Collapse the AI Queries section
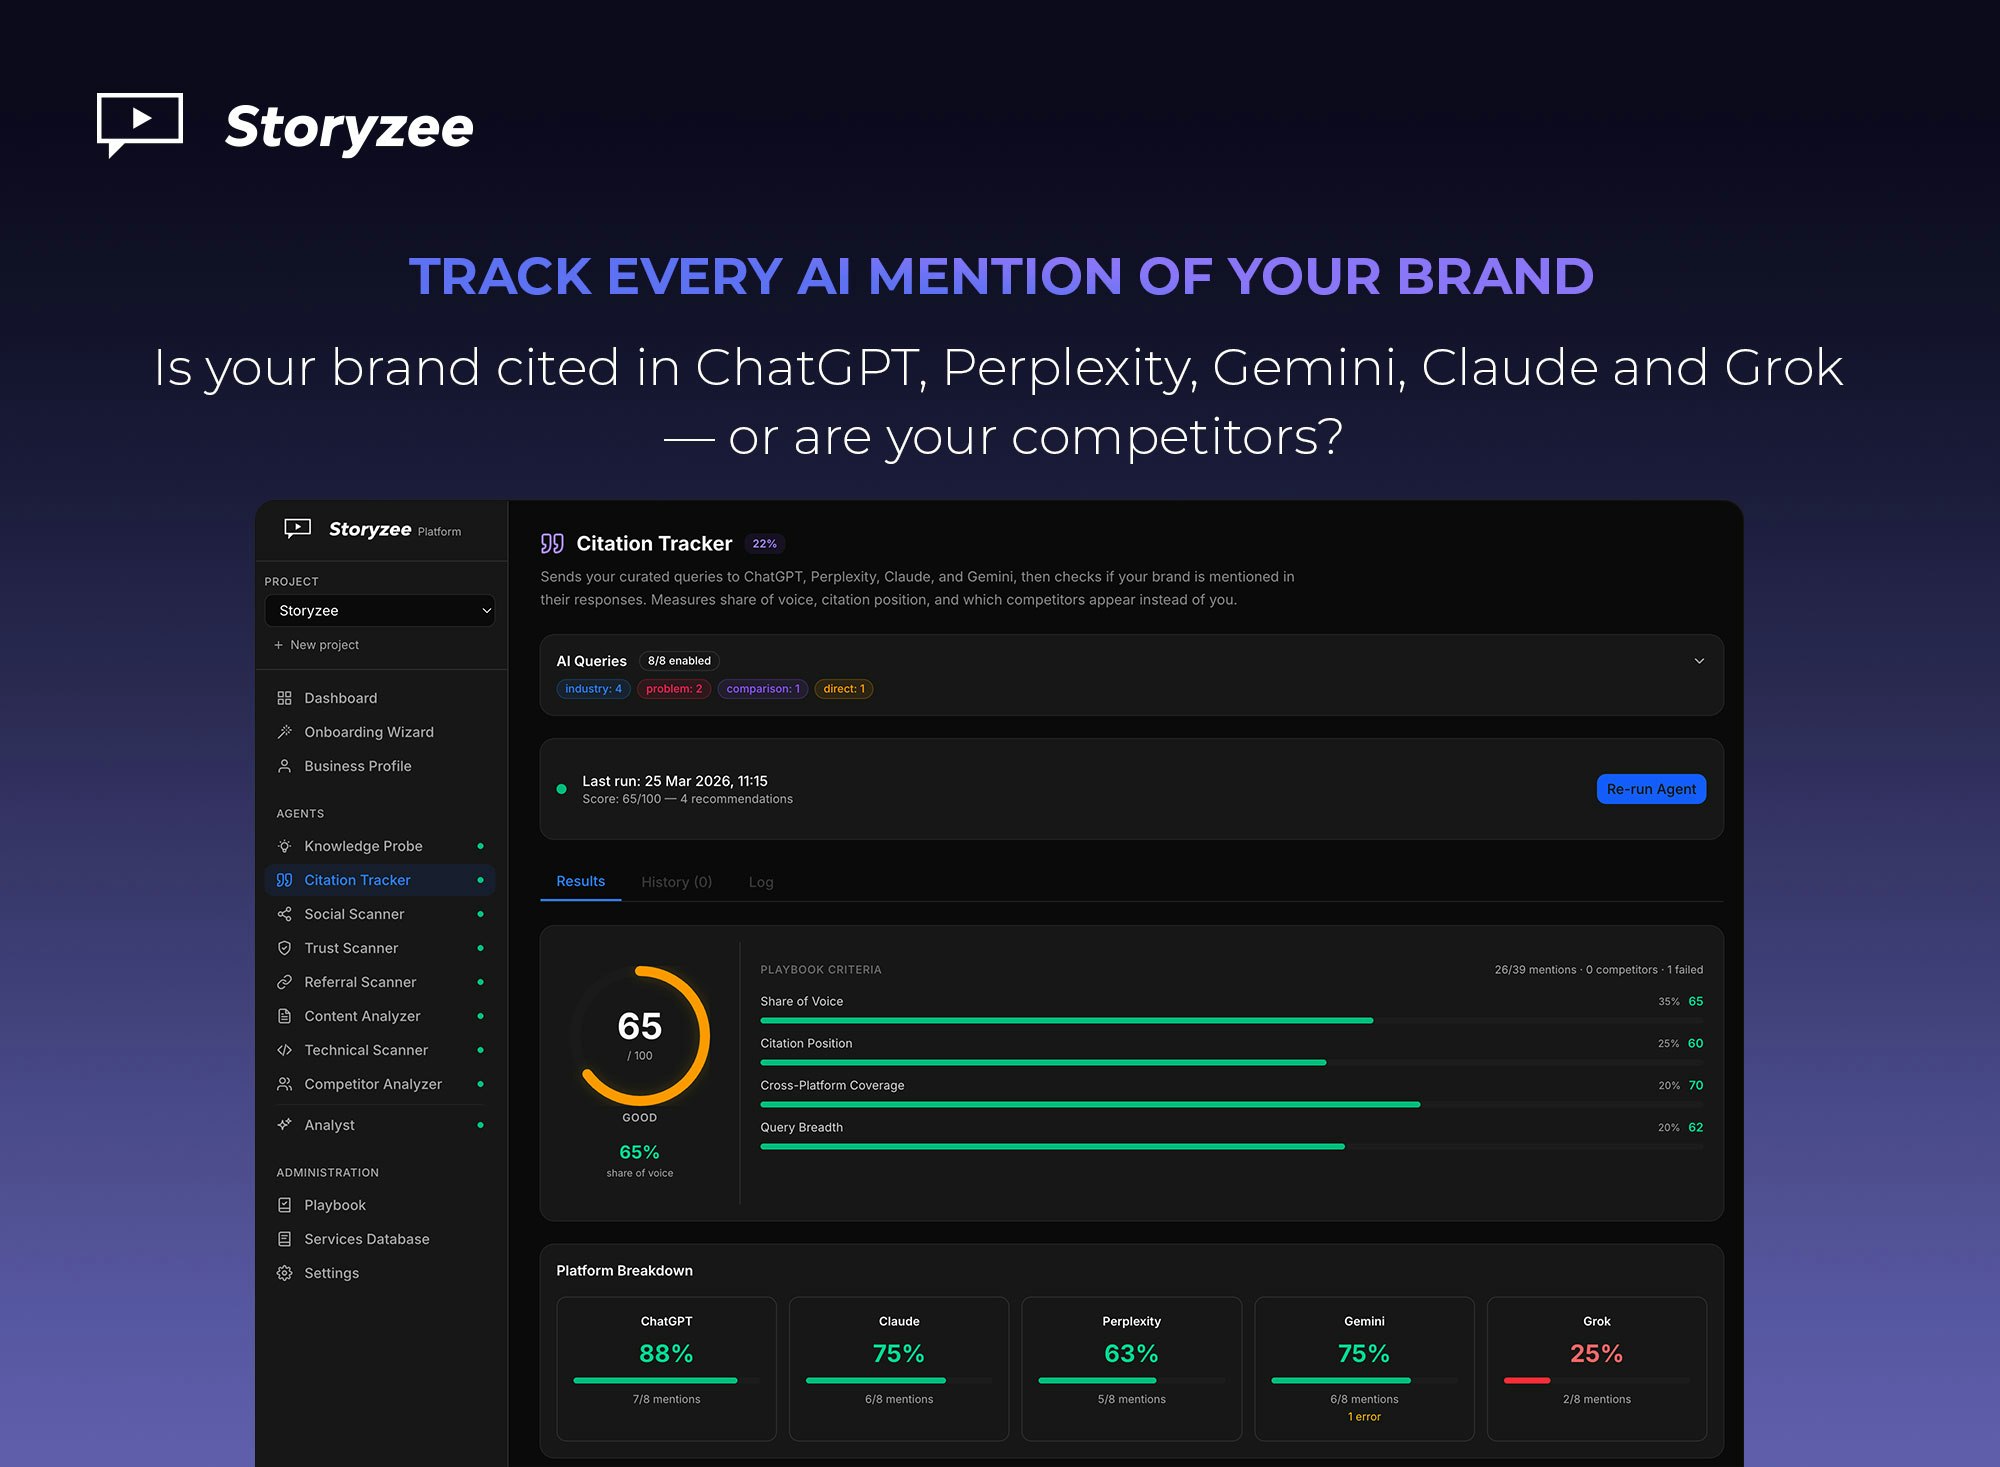The height and width of the screenshot is (1467, 2000). (1698, 661)
